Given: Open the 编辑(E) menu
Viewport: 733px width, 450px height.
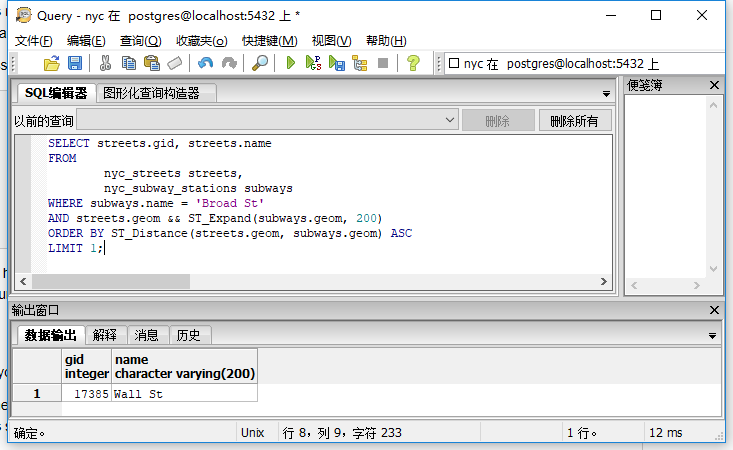Looking at the screenshot, I should [86, 41].
